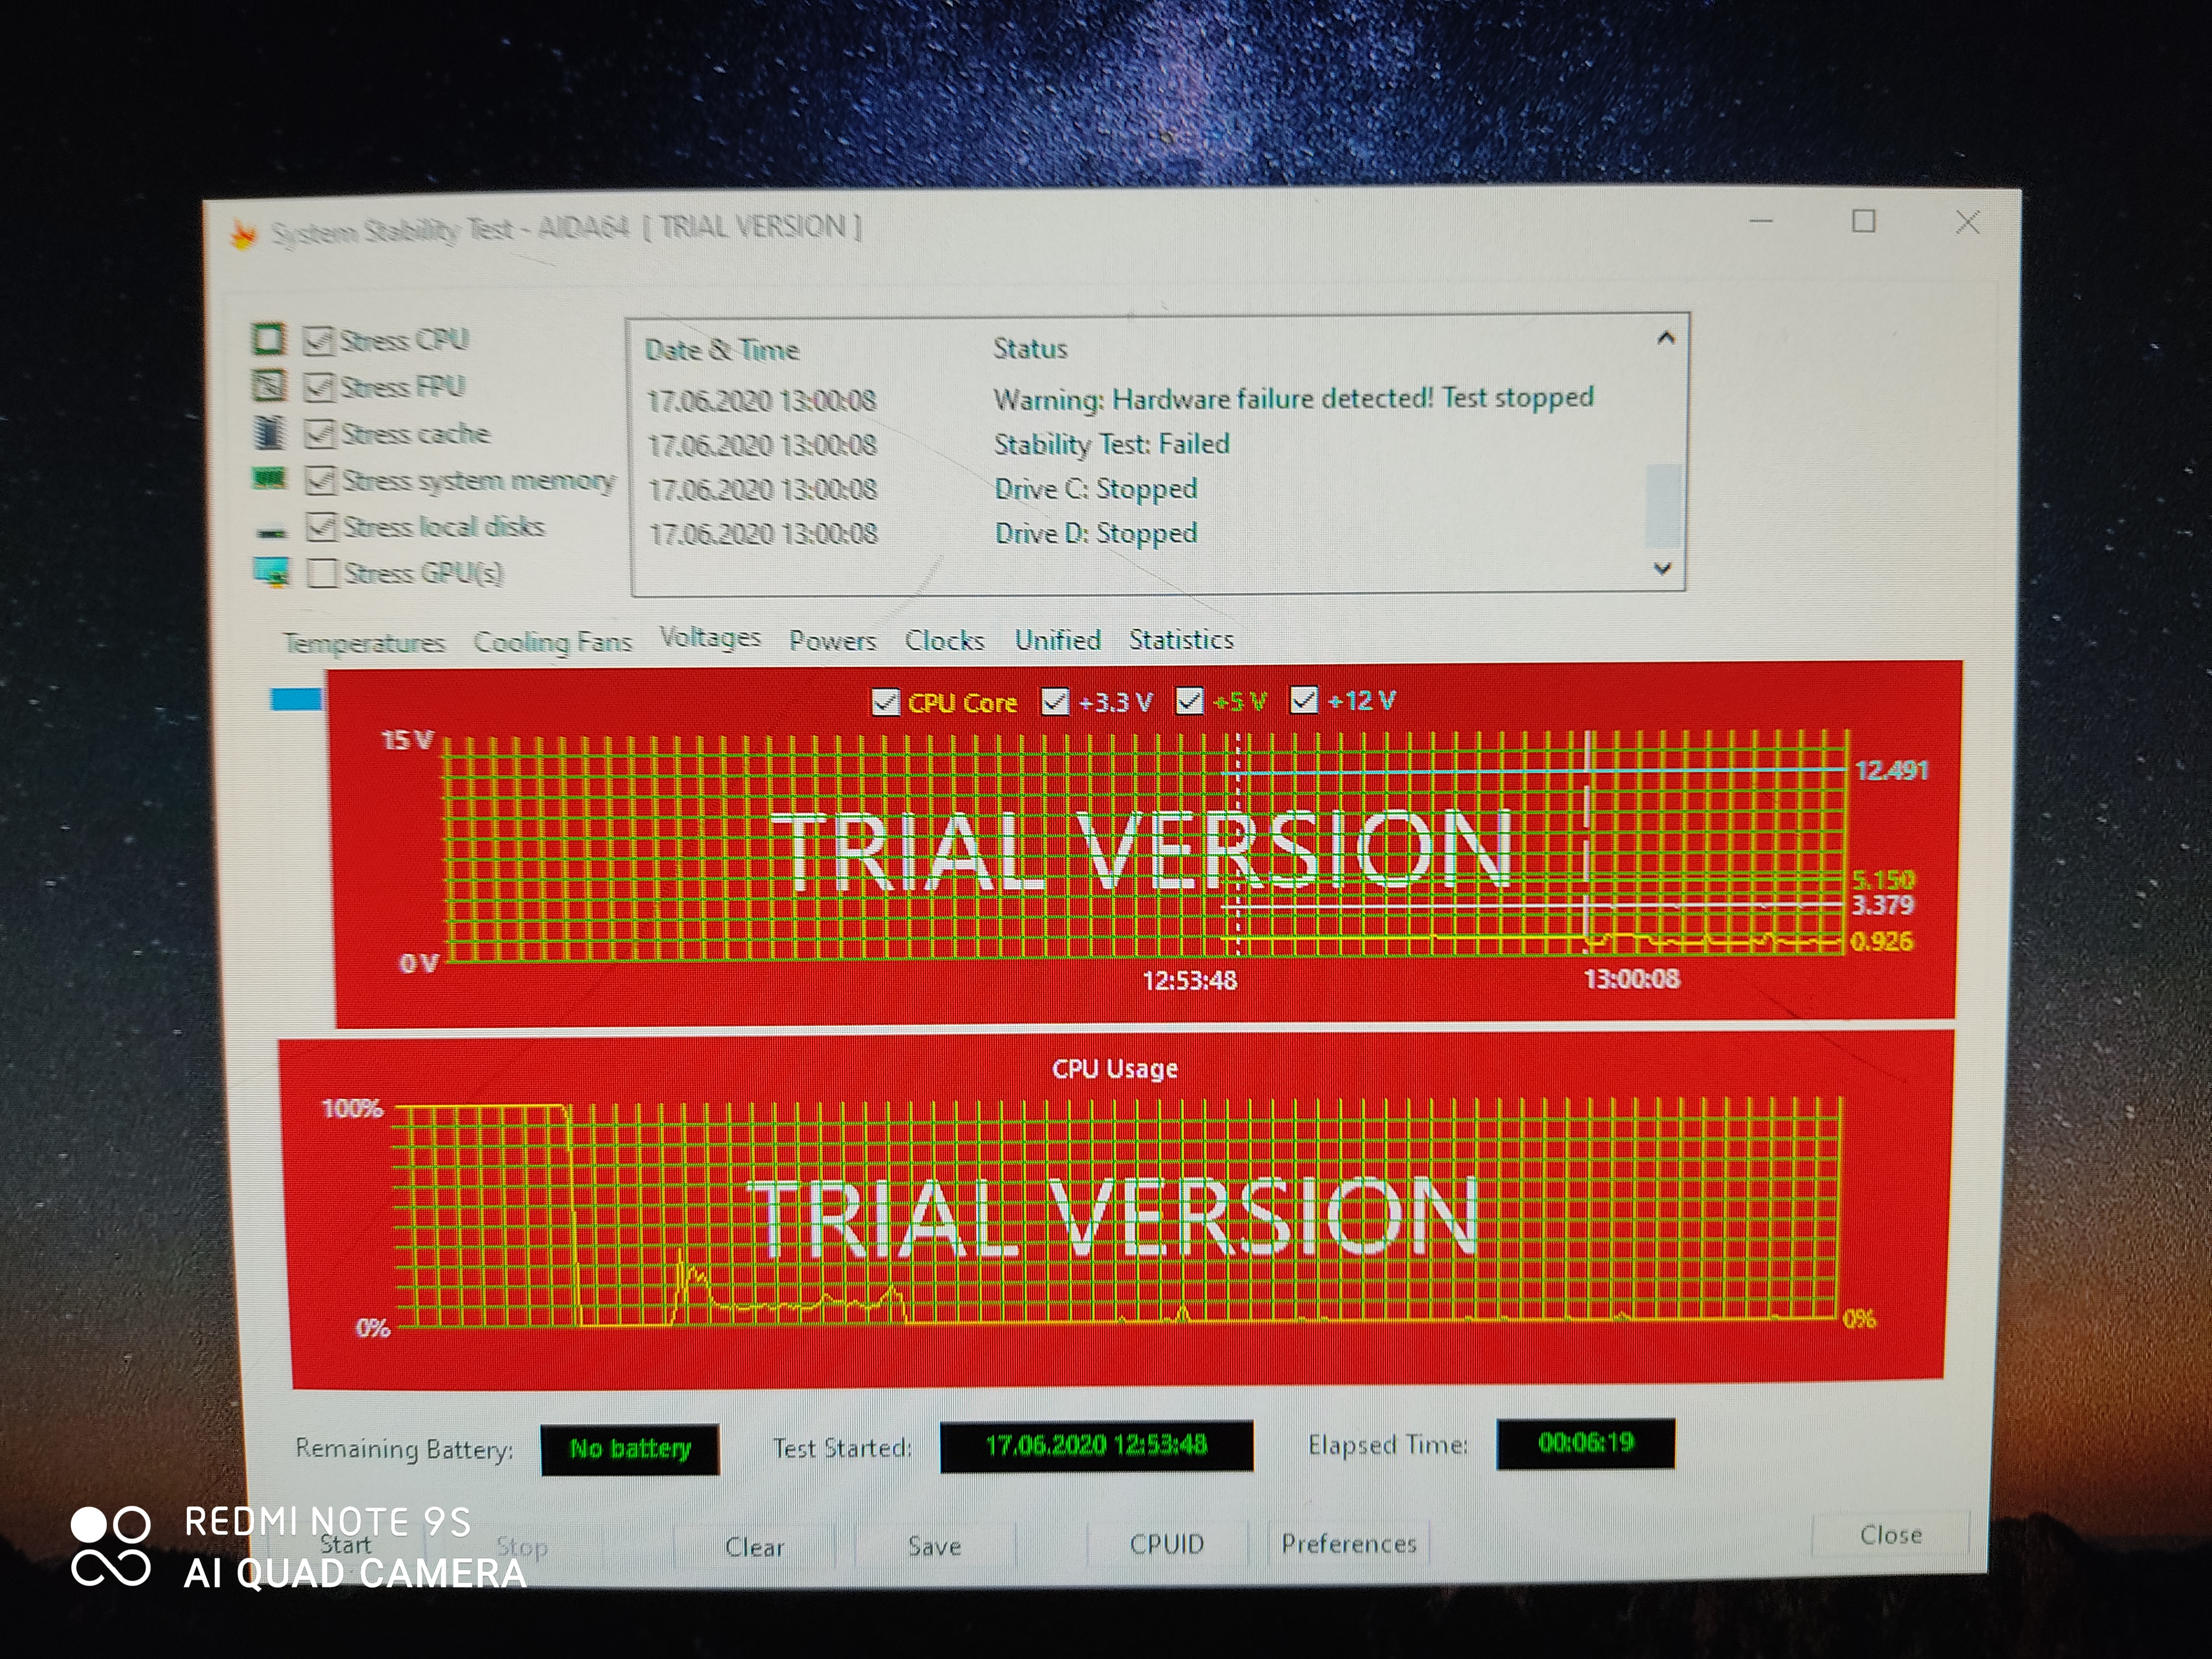Click the 12:53:48 marker on voltage graph
Image resolution: width=2212 pixels, height=1659 pixels.
point(1189,980)
